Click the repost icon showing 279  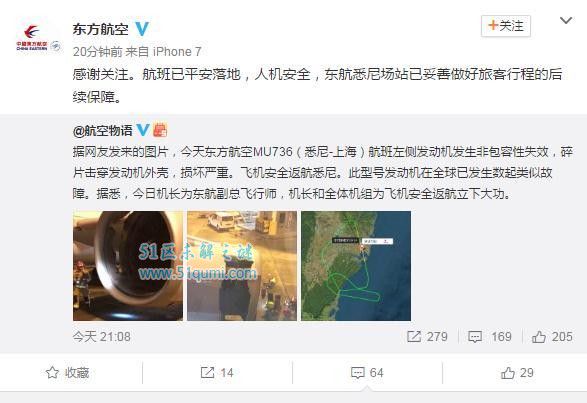414,336
